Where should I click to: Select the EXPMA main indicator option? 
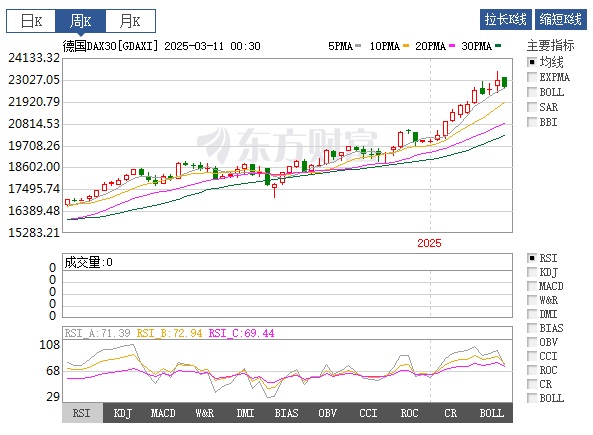532,77
